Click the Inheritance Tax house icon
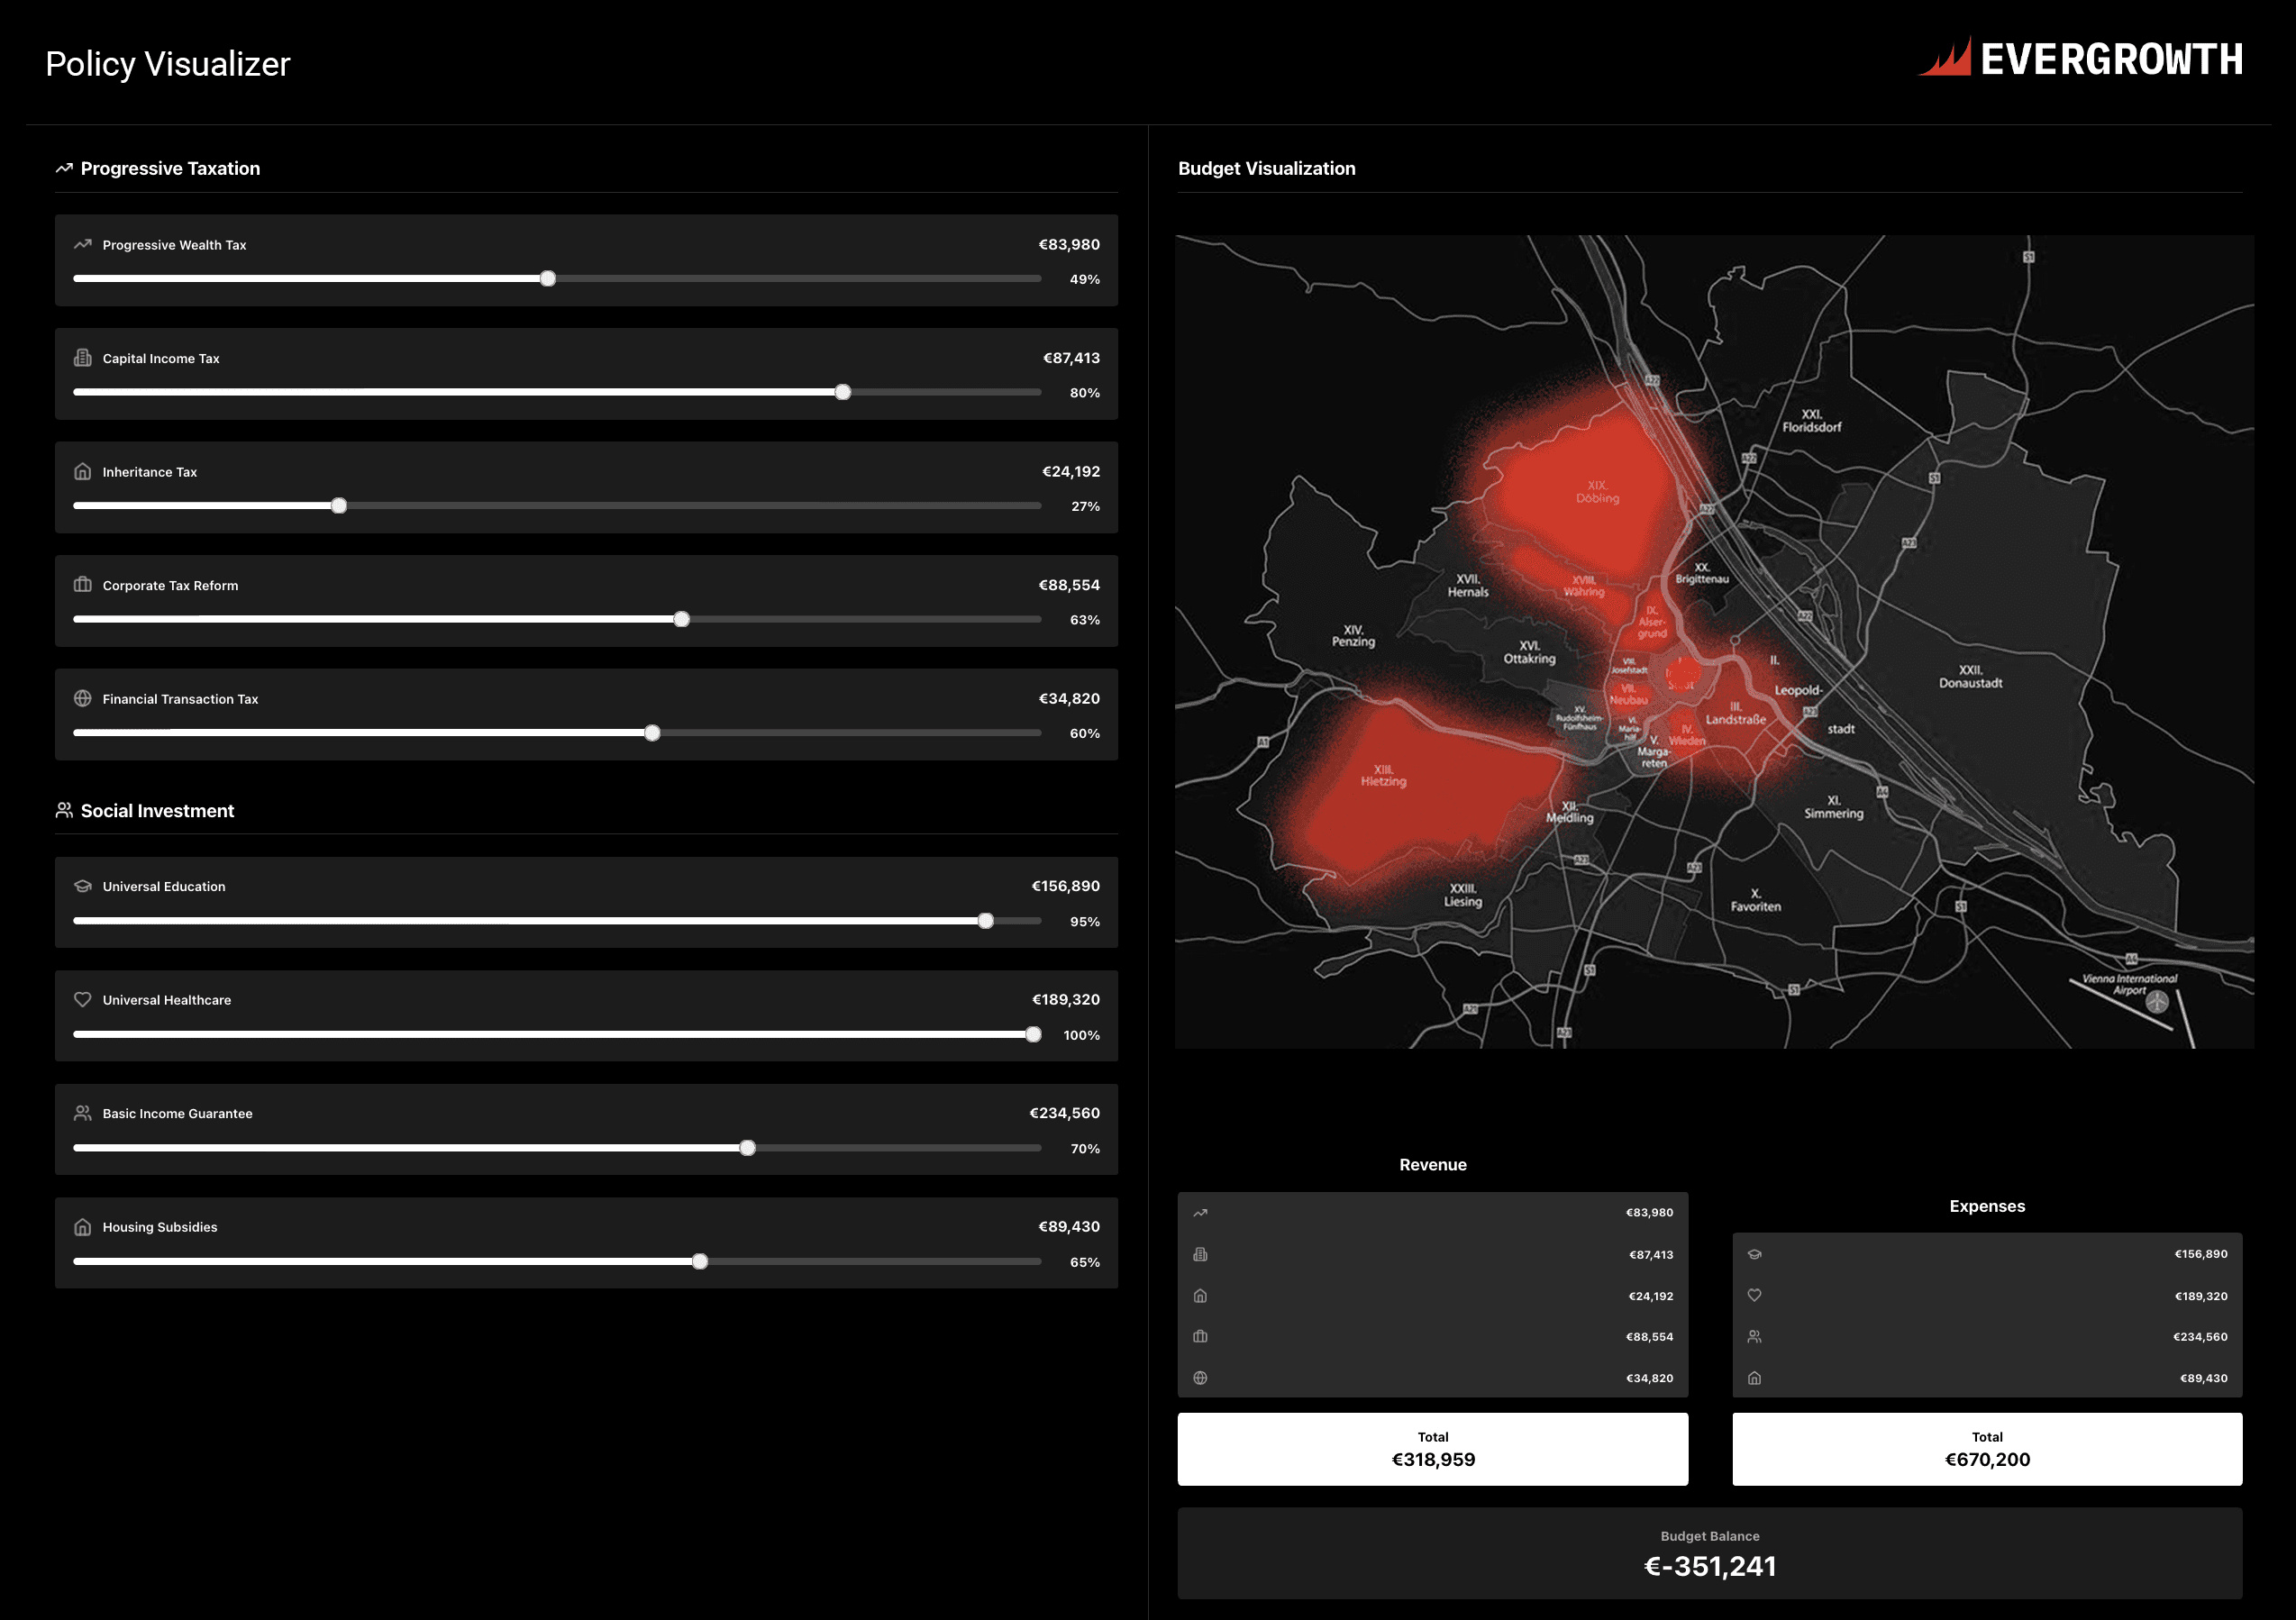Viewport: 2296px width, 1620px height. (83, 471)
